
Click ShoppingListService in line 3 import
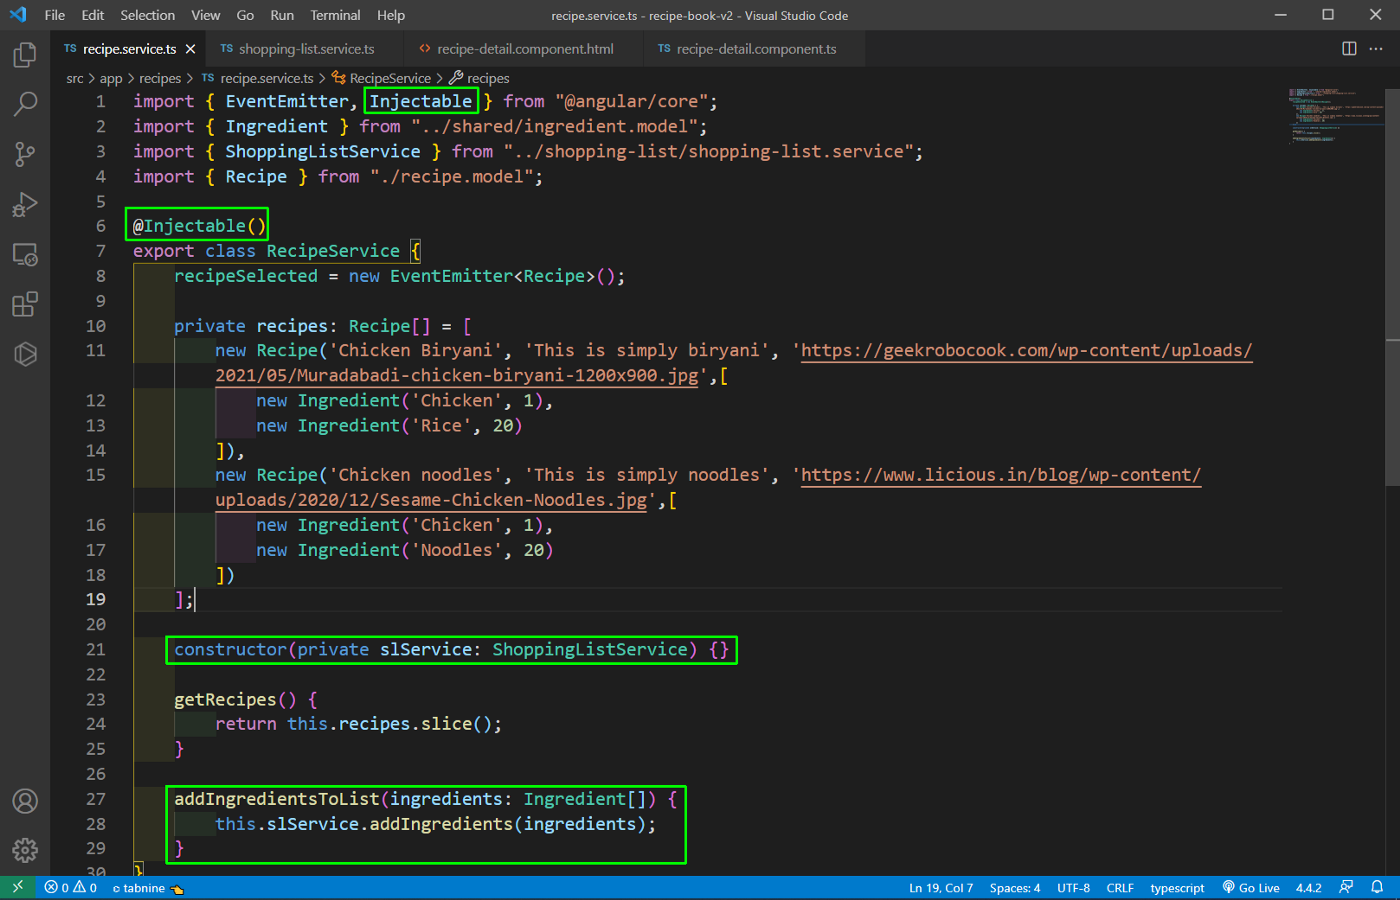(x=323, y=152)
